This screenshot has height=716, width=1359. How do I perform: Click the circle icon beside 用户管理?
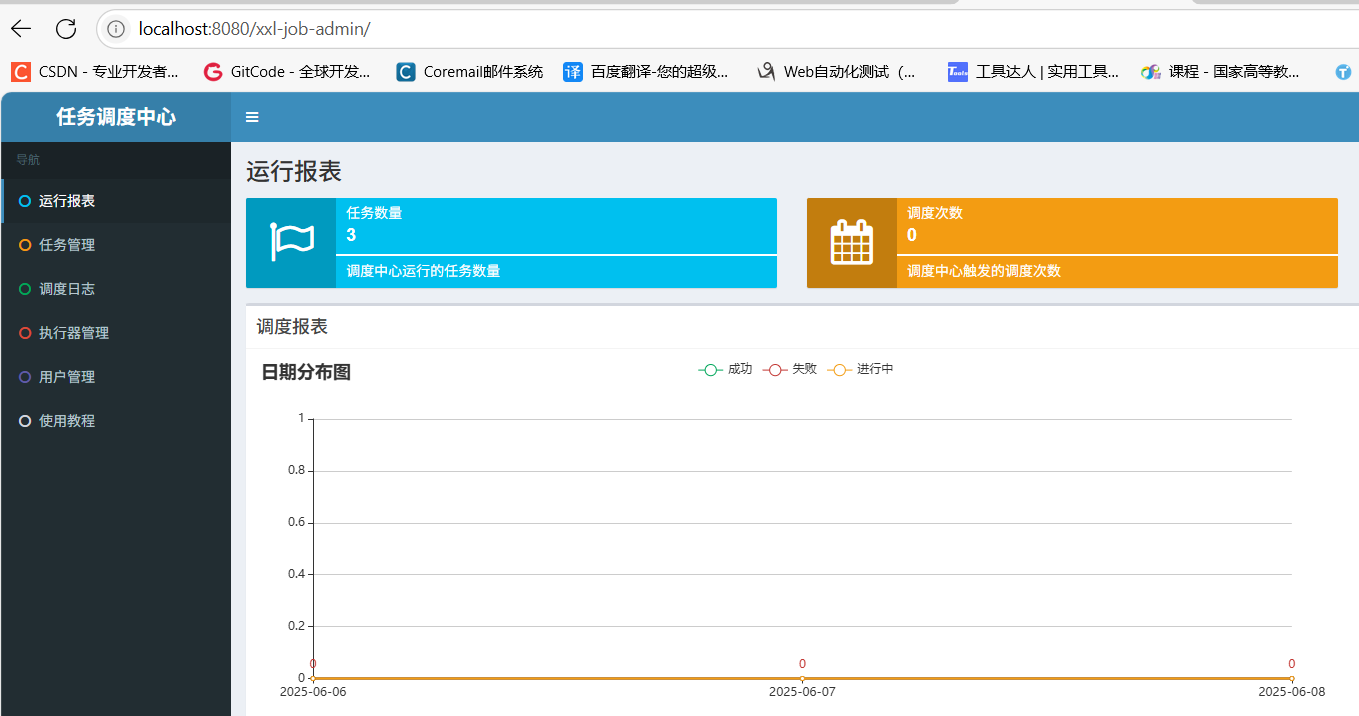[x=25, y=377]
